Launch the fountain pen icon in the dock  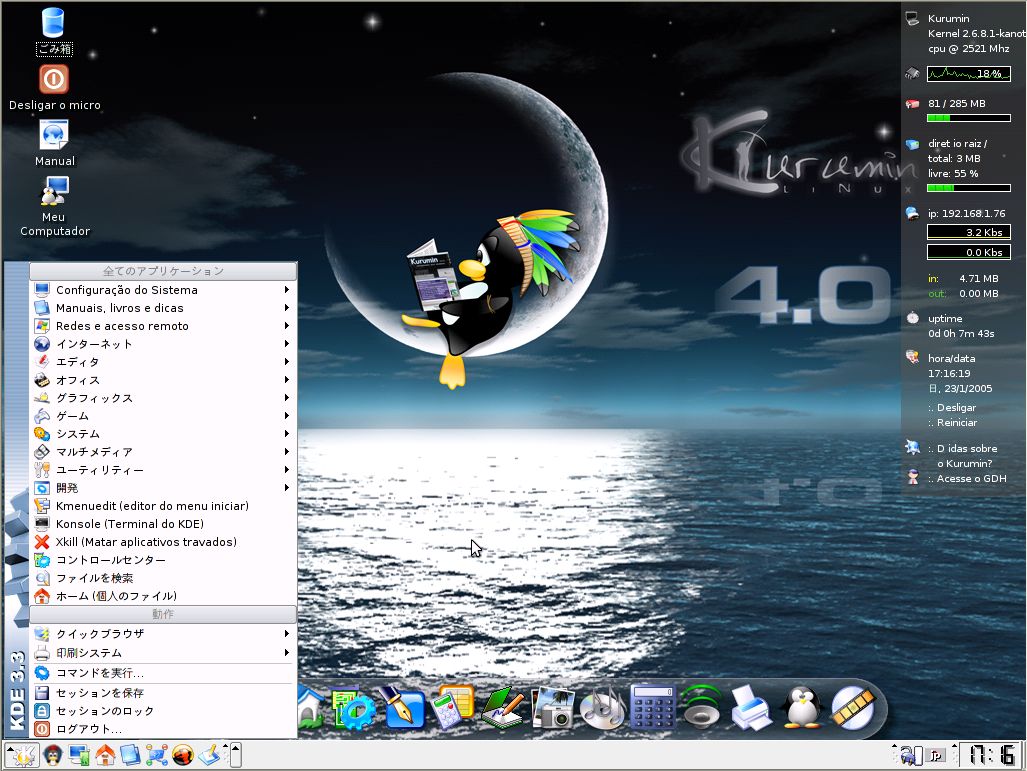[x=403, y=707]
